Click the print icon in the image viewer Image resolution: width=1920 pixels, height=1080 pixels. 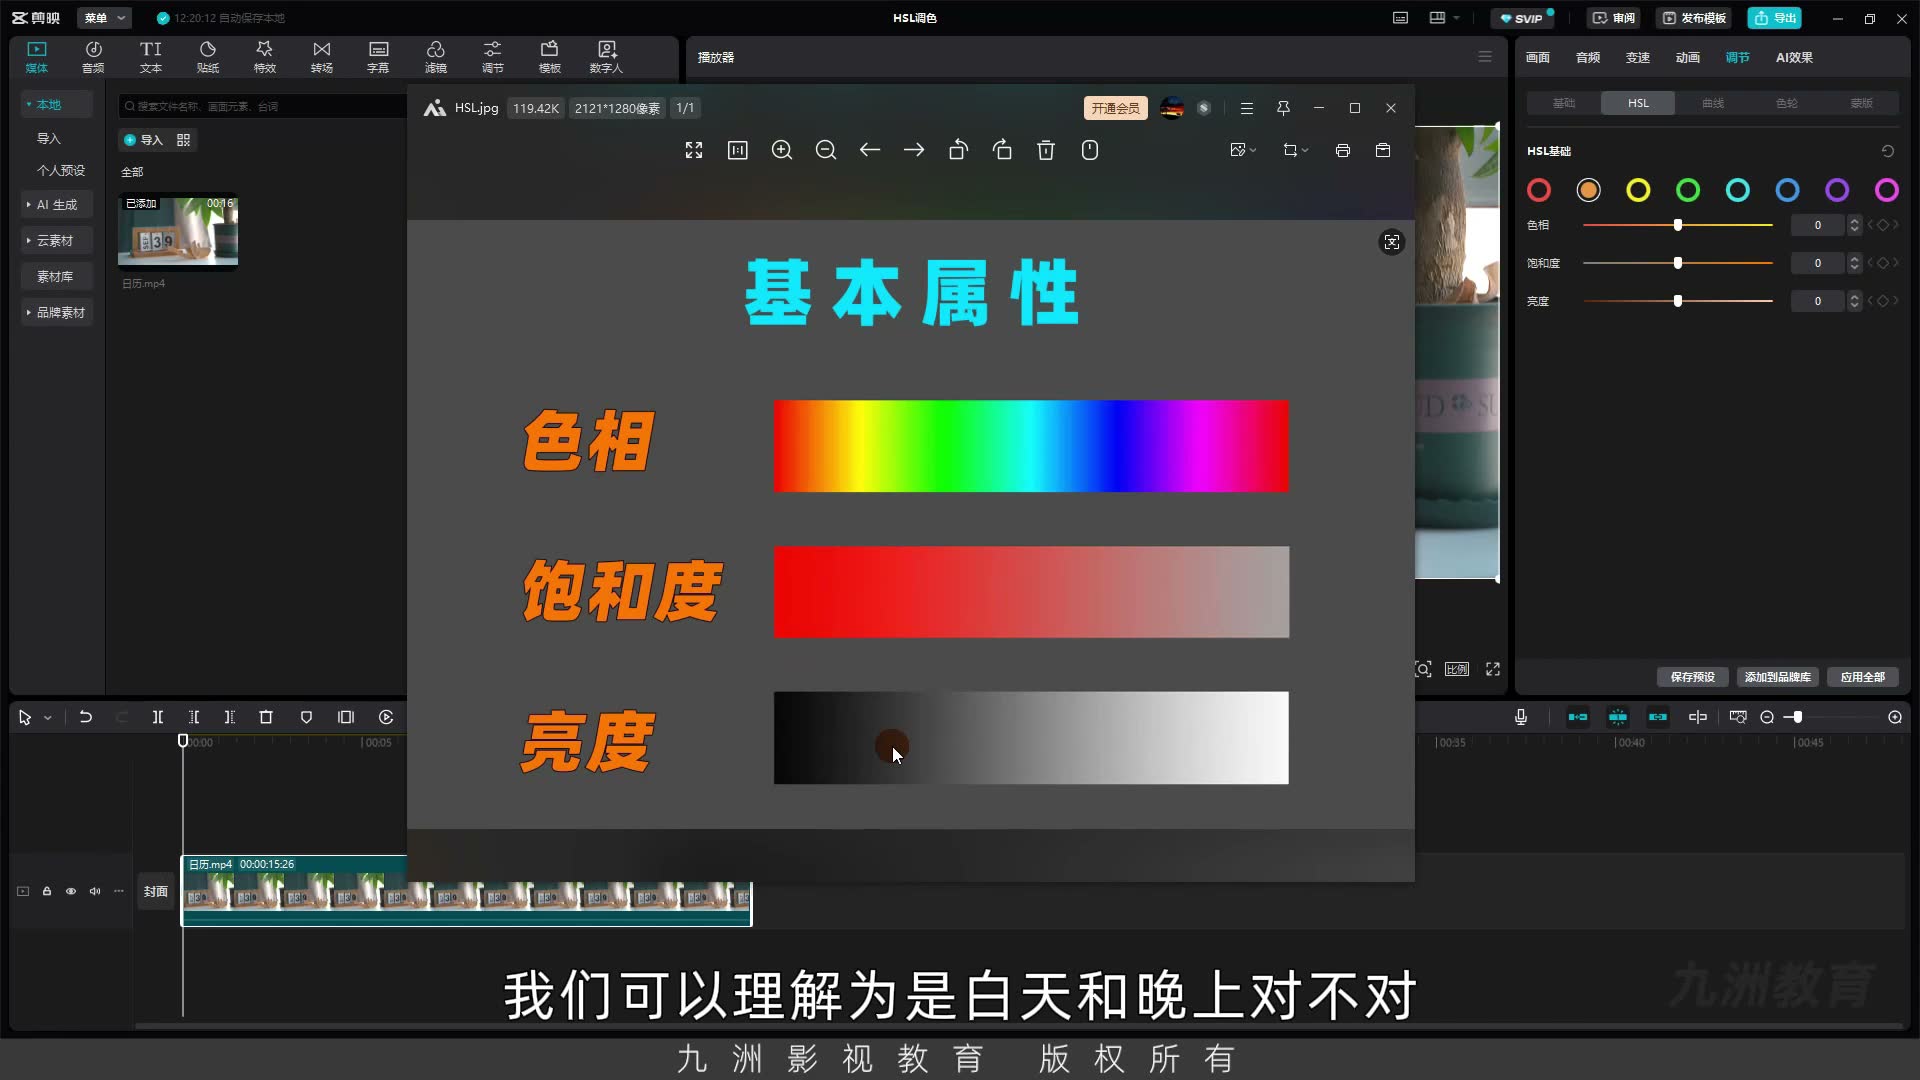tap(1343, 150)
